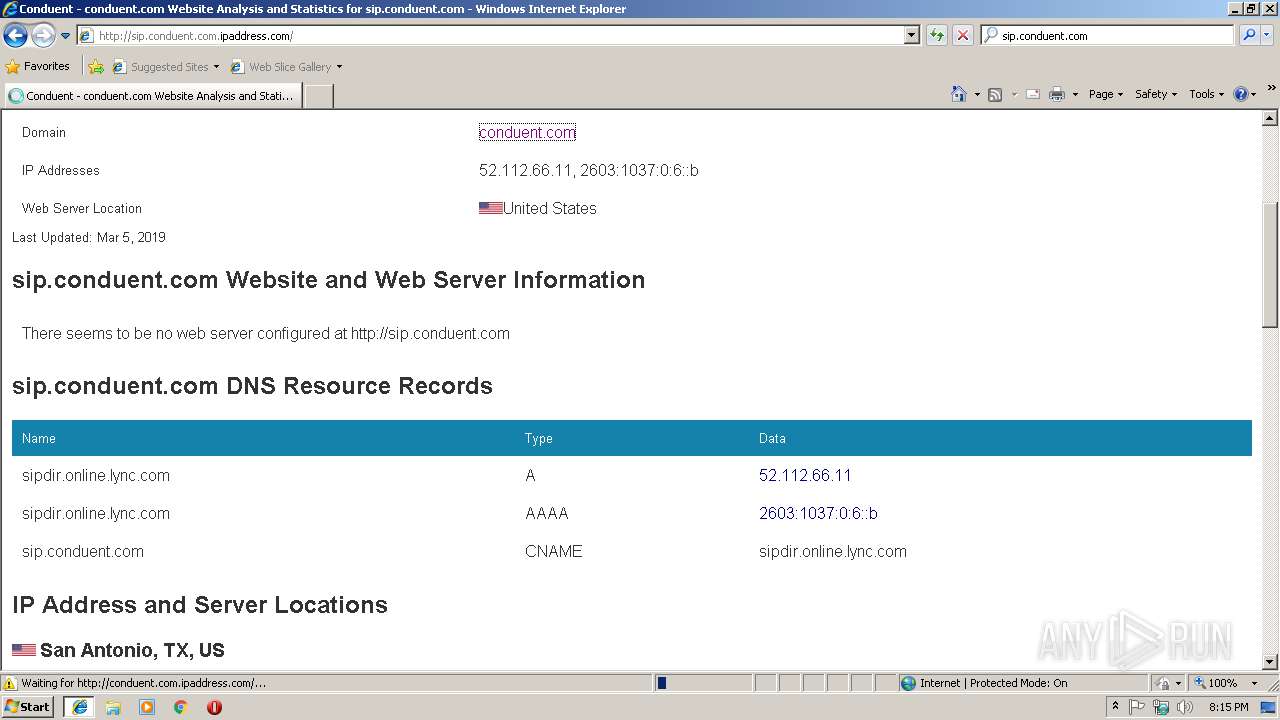Open the Favorites center
The height and width of the screenshot is (720, 1280).
[38, 67]
